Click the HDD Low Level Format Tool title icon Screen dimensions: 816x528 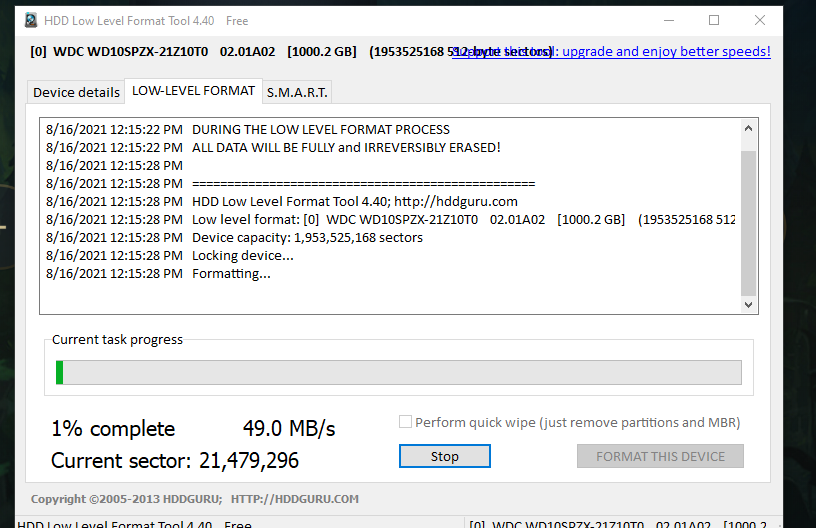(x=31, y=20)
